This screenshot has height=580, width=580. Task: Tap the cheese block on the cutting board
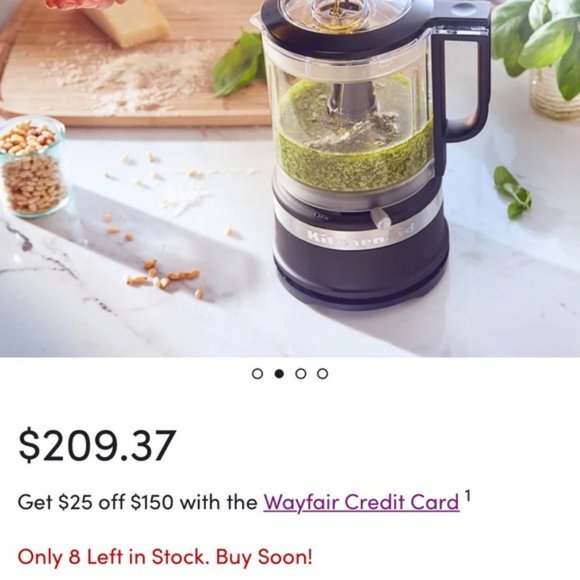[x=127, y=23]
